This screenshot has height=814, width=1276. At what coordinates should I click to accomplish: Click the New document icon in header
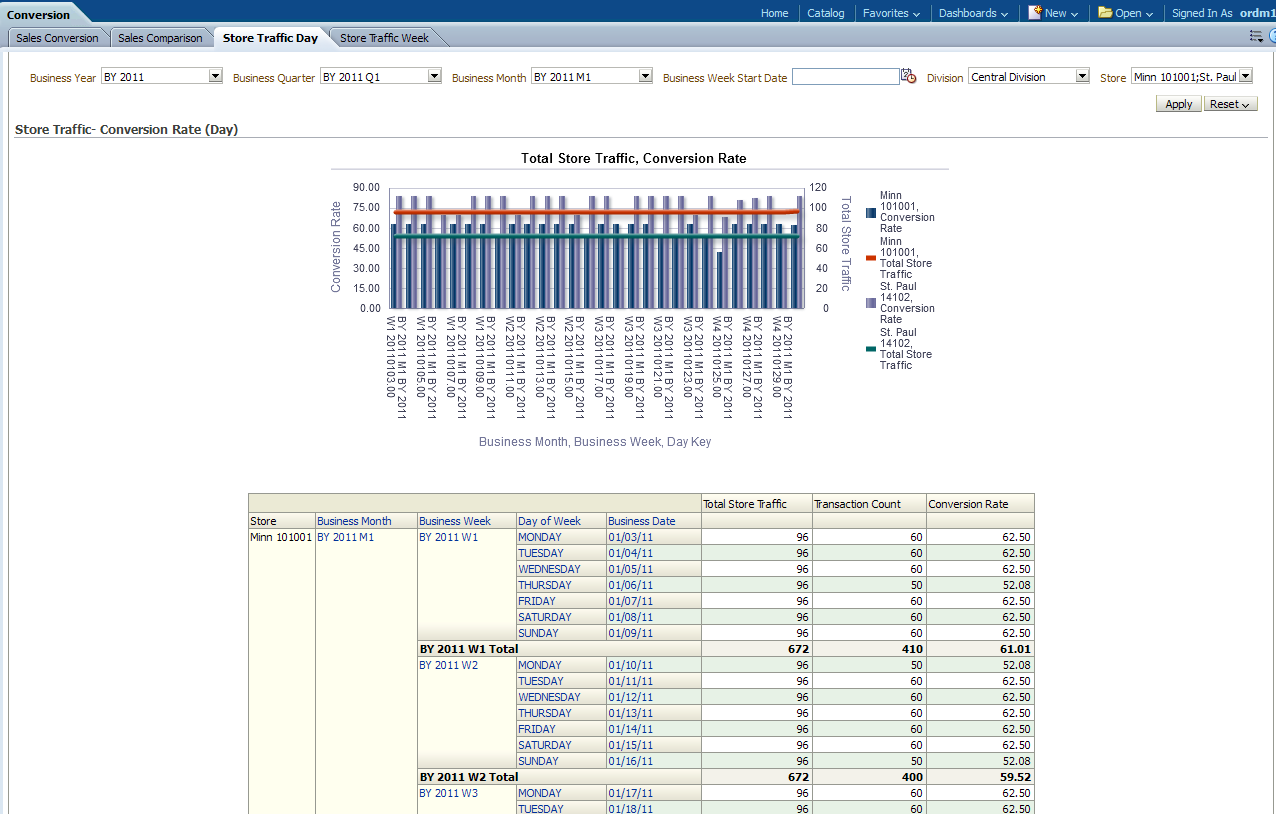(x=1035, y=13)
